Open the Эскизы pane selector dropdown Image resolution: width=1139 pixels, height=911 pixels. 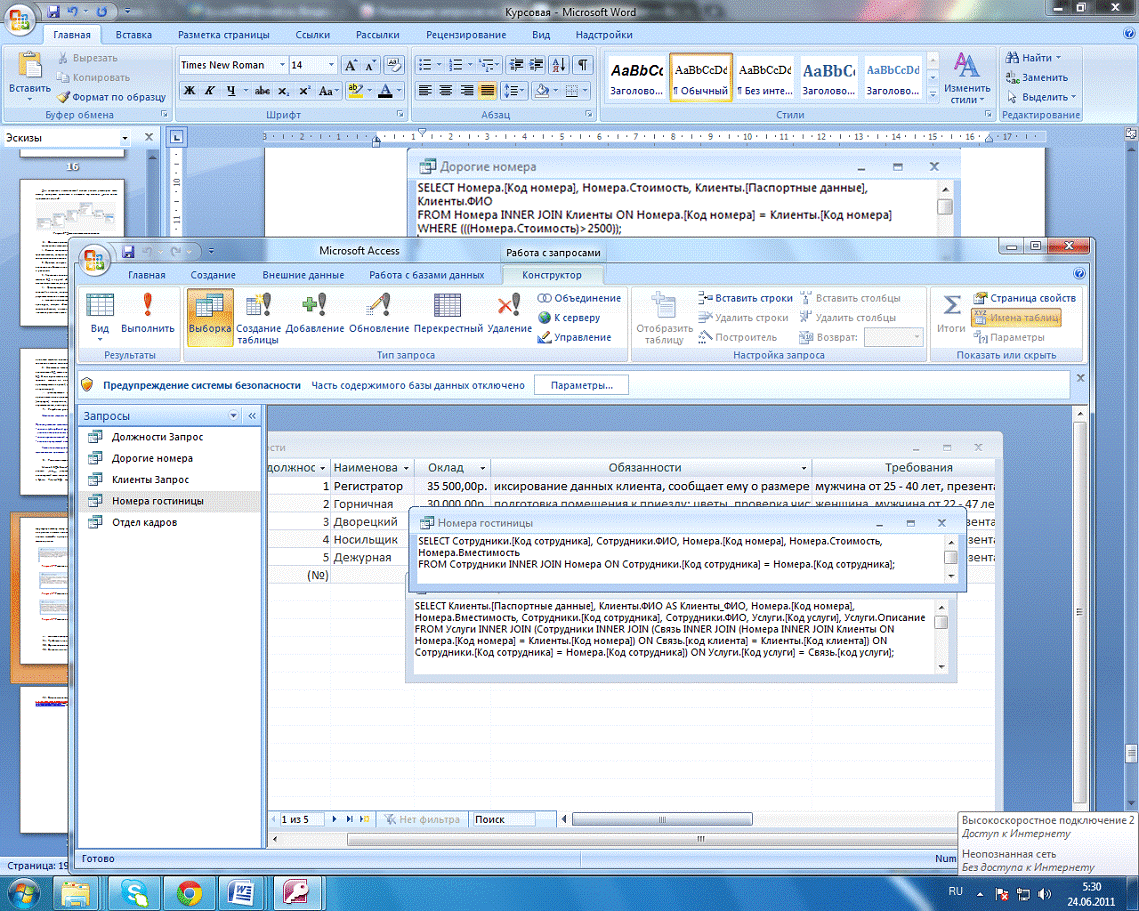pyautogui.click(x=124, y=138)
